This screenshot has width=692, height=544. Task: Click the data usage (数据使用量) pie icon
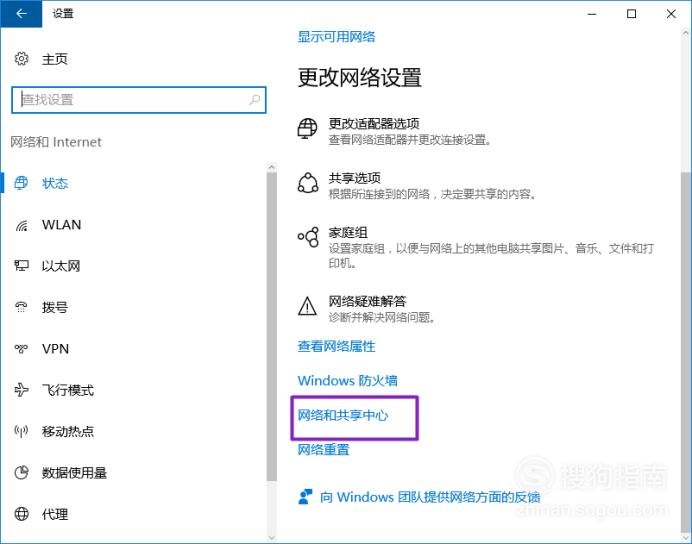pyautogui.click(x=21, y=473)
